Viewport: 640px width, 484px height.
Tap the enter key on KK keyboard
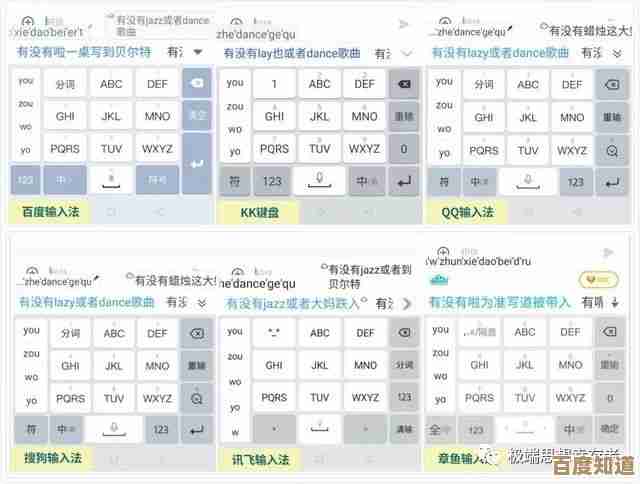(x=404, y=181)
